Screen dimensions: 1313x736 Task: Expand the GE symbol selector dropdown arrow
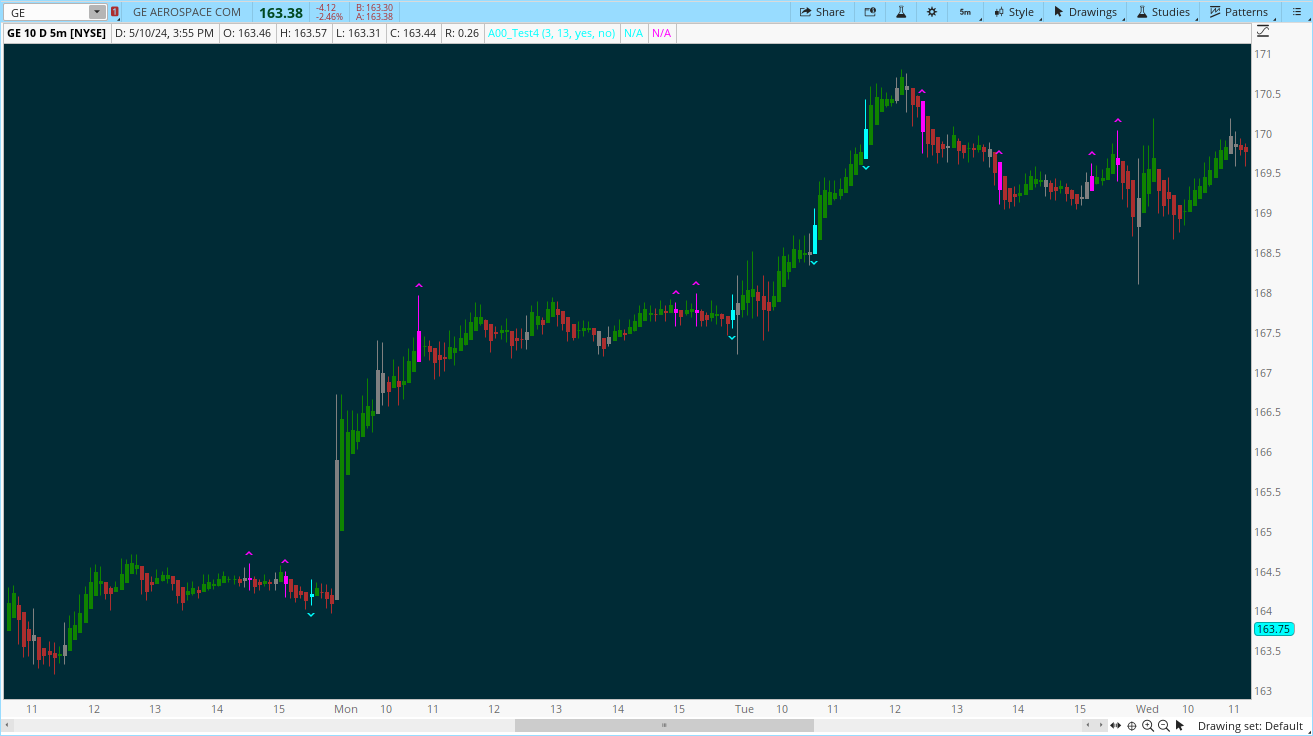97,12
